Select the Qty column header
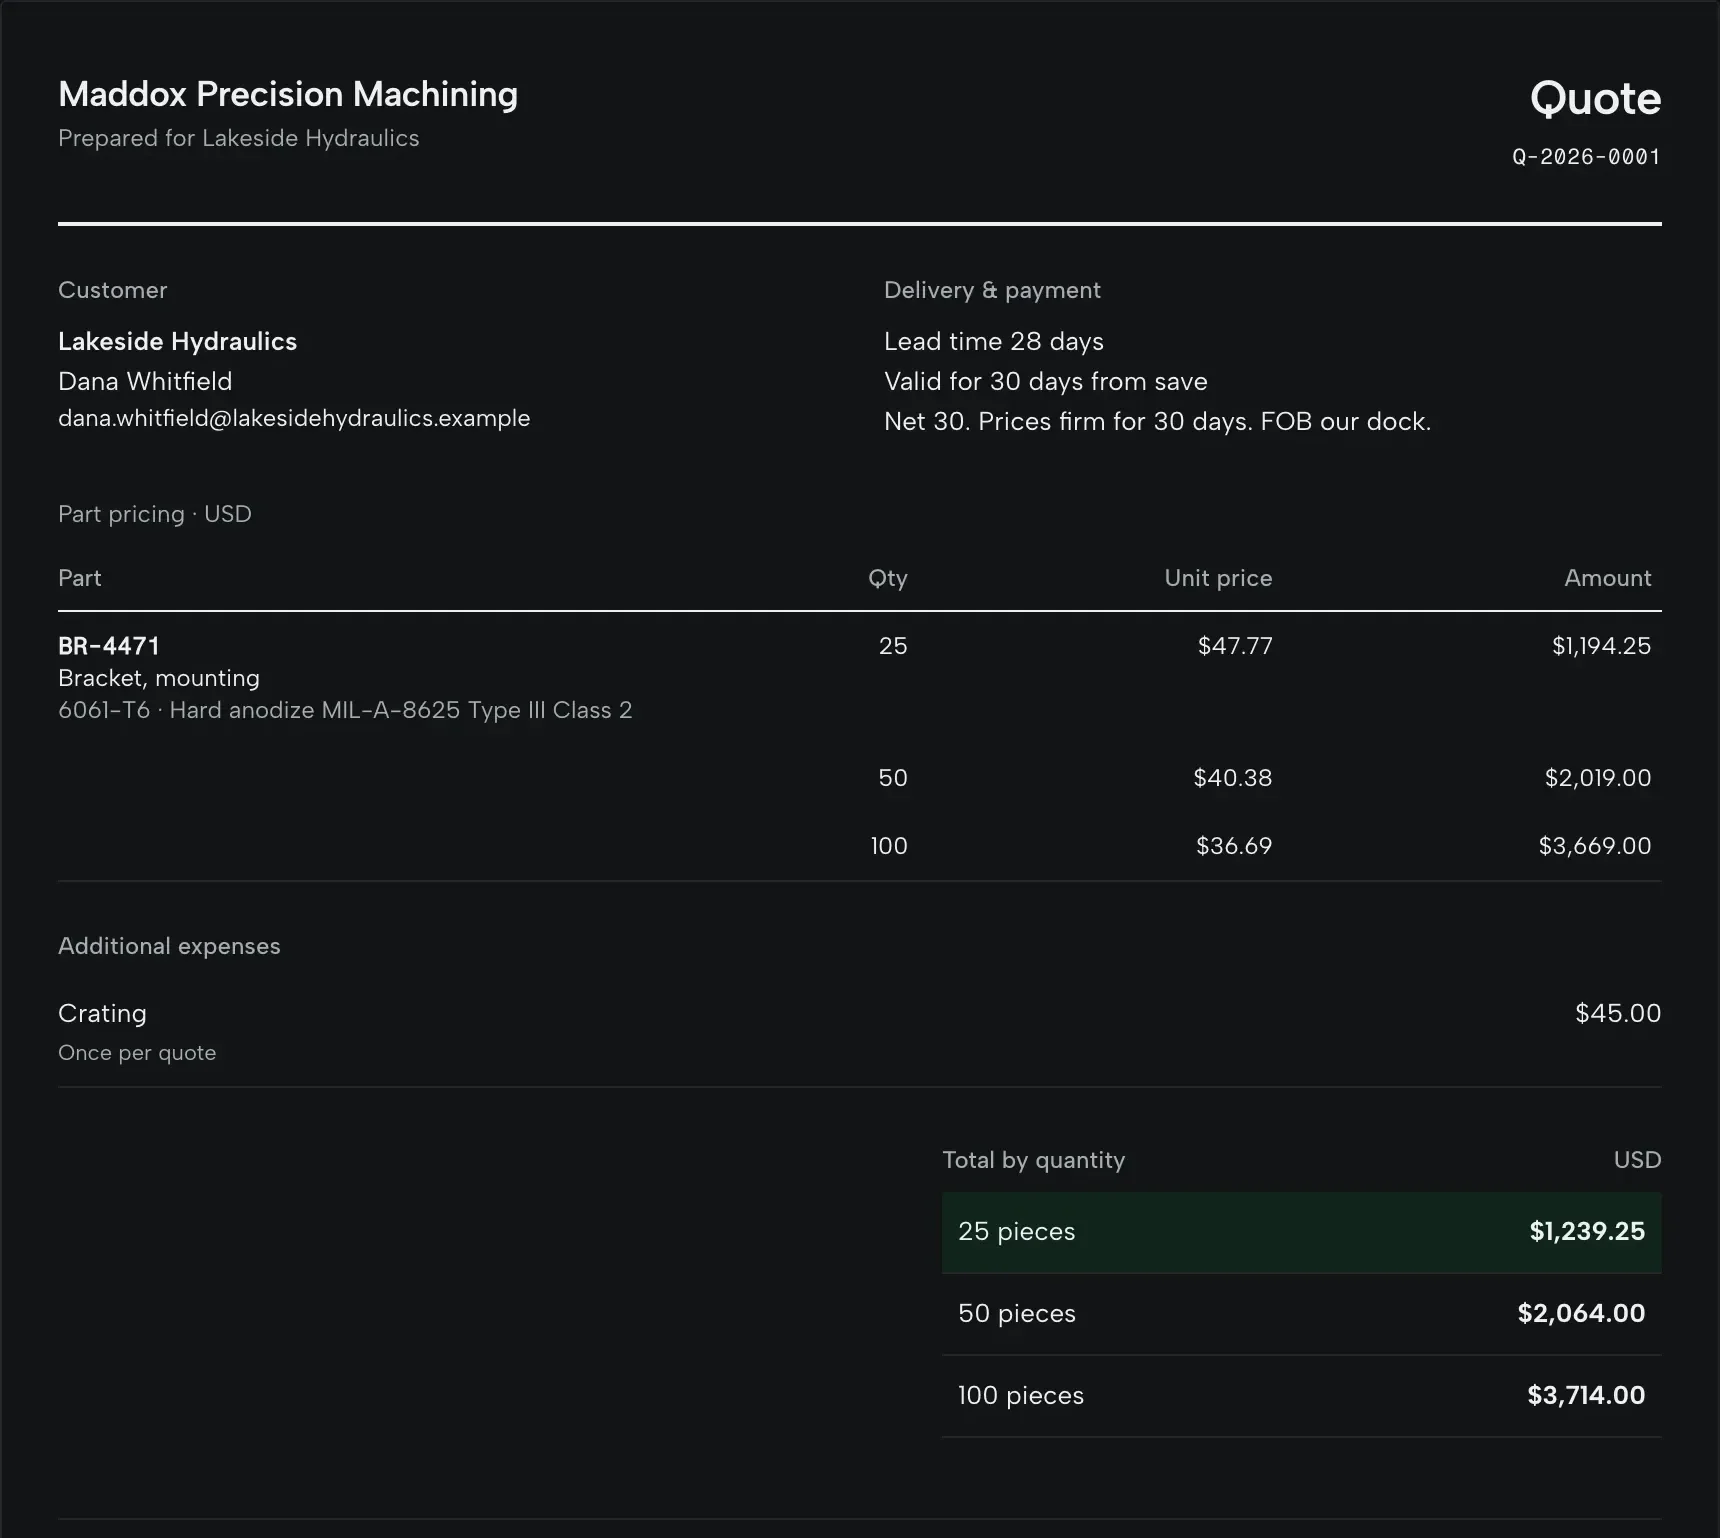1720x1538 pixels. click(888, 578)
